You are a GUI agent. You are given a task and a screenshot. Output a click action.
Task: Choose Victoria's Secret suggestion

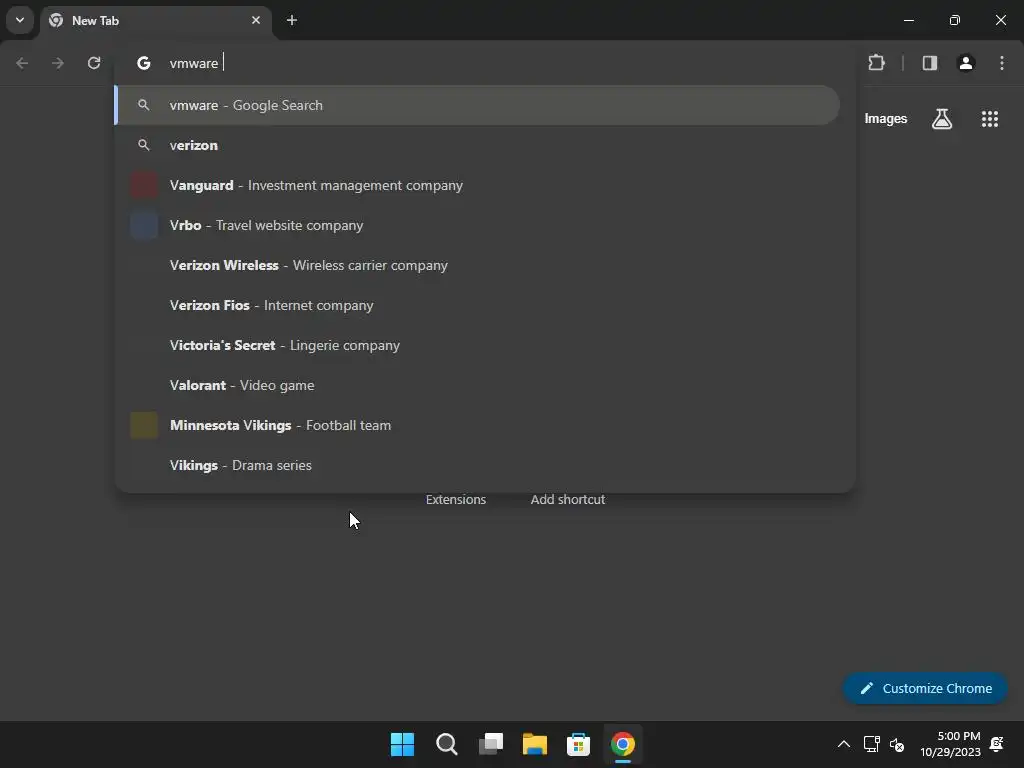point(477,345)
